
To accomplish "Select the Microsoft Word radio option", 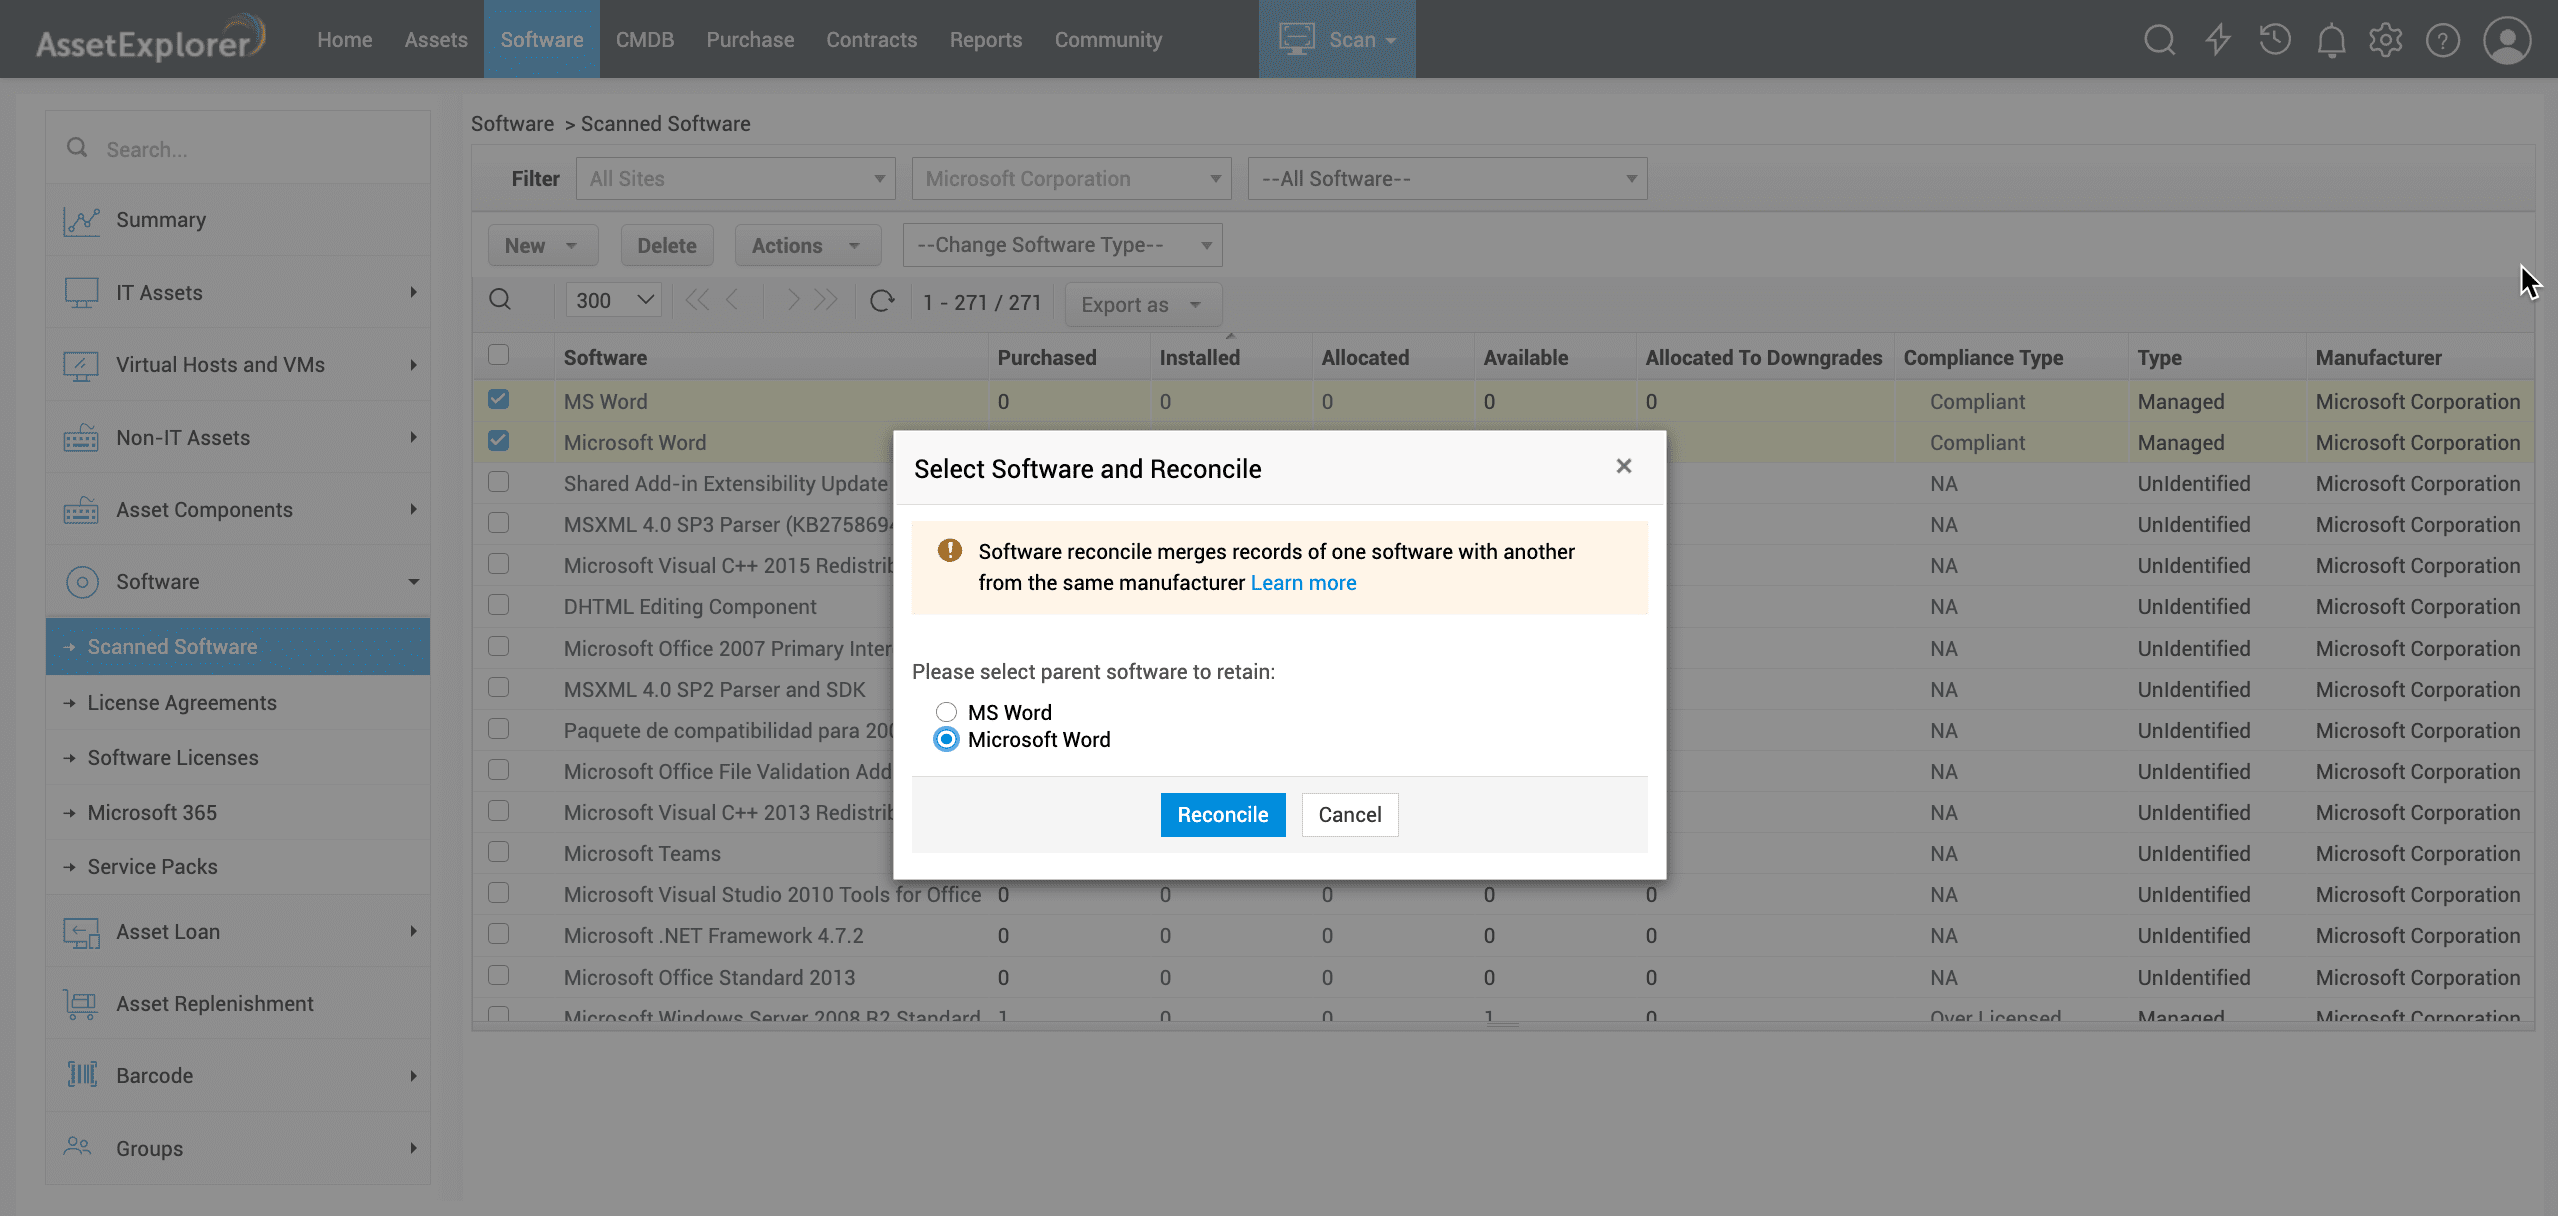I will 946,740.
